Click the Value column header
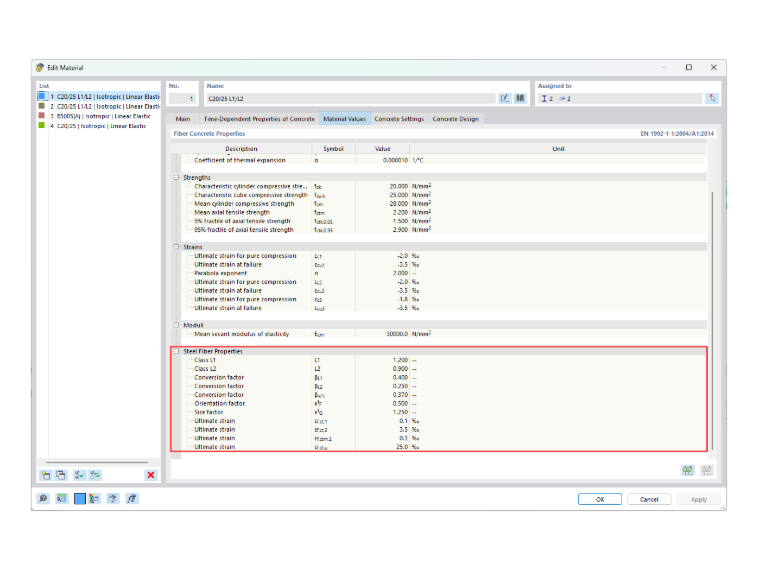Viewport: 760px width, 570px height. tap(382, 149)
